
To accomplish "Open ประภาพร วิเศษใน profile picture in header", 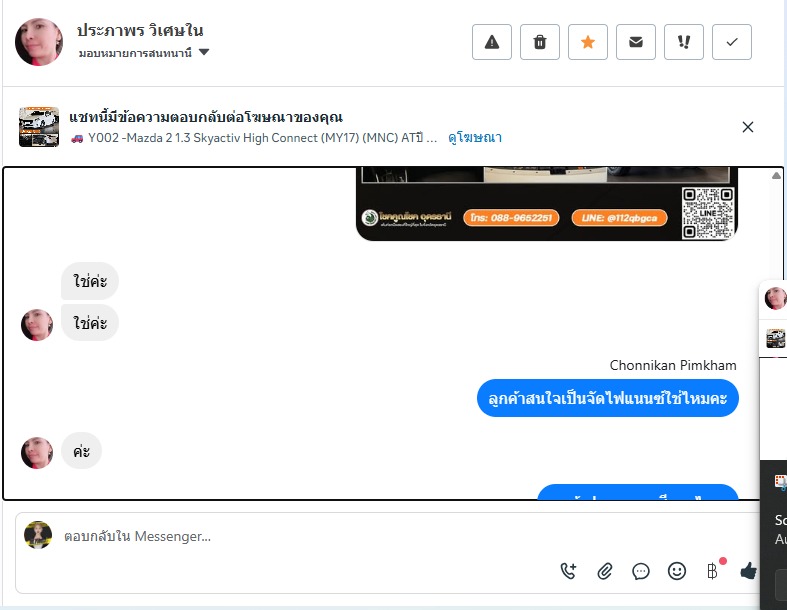I will (39, 42).
